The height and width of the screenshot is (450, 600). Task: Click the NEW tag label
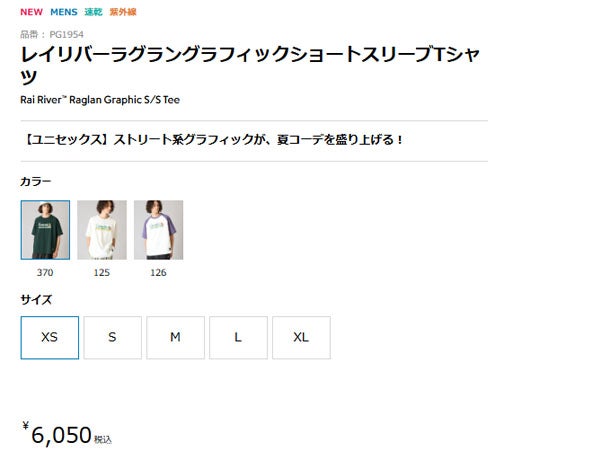31,12
